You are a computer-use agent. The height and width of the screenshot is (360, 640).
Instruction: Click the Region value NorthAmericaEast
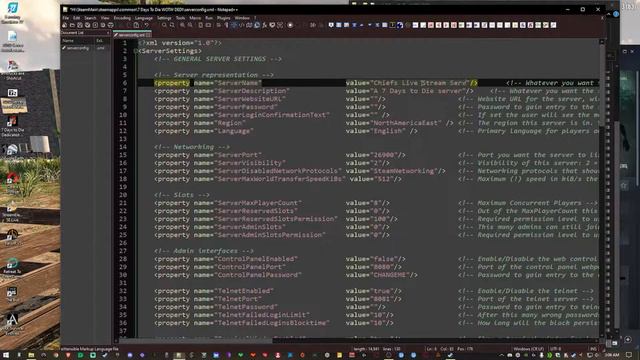[406, 123]
